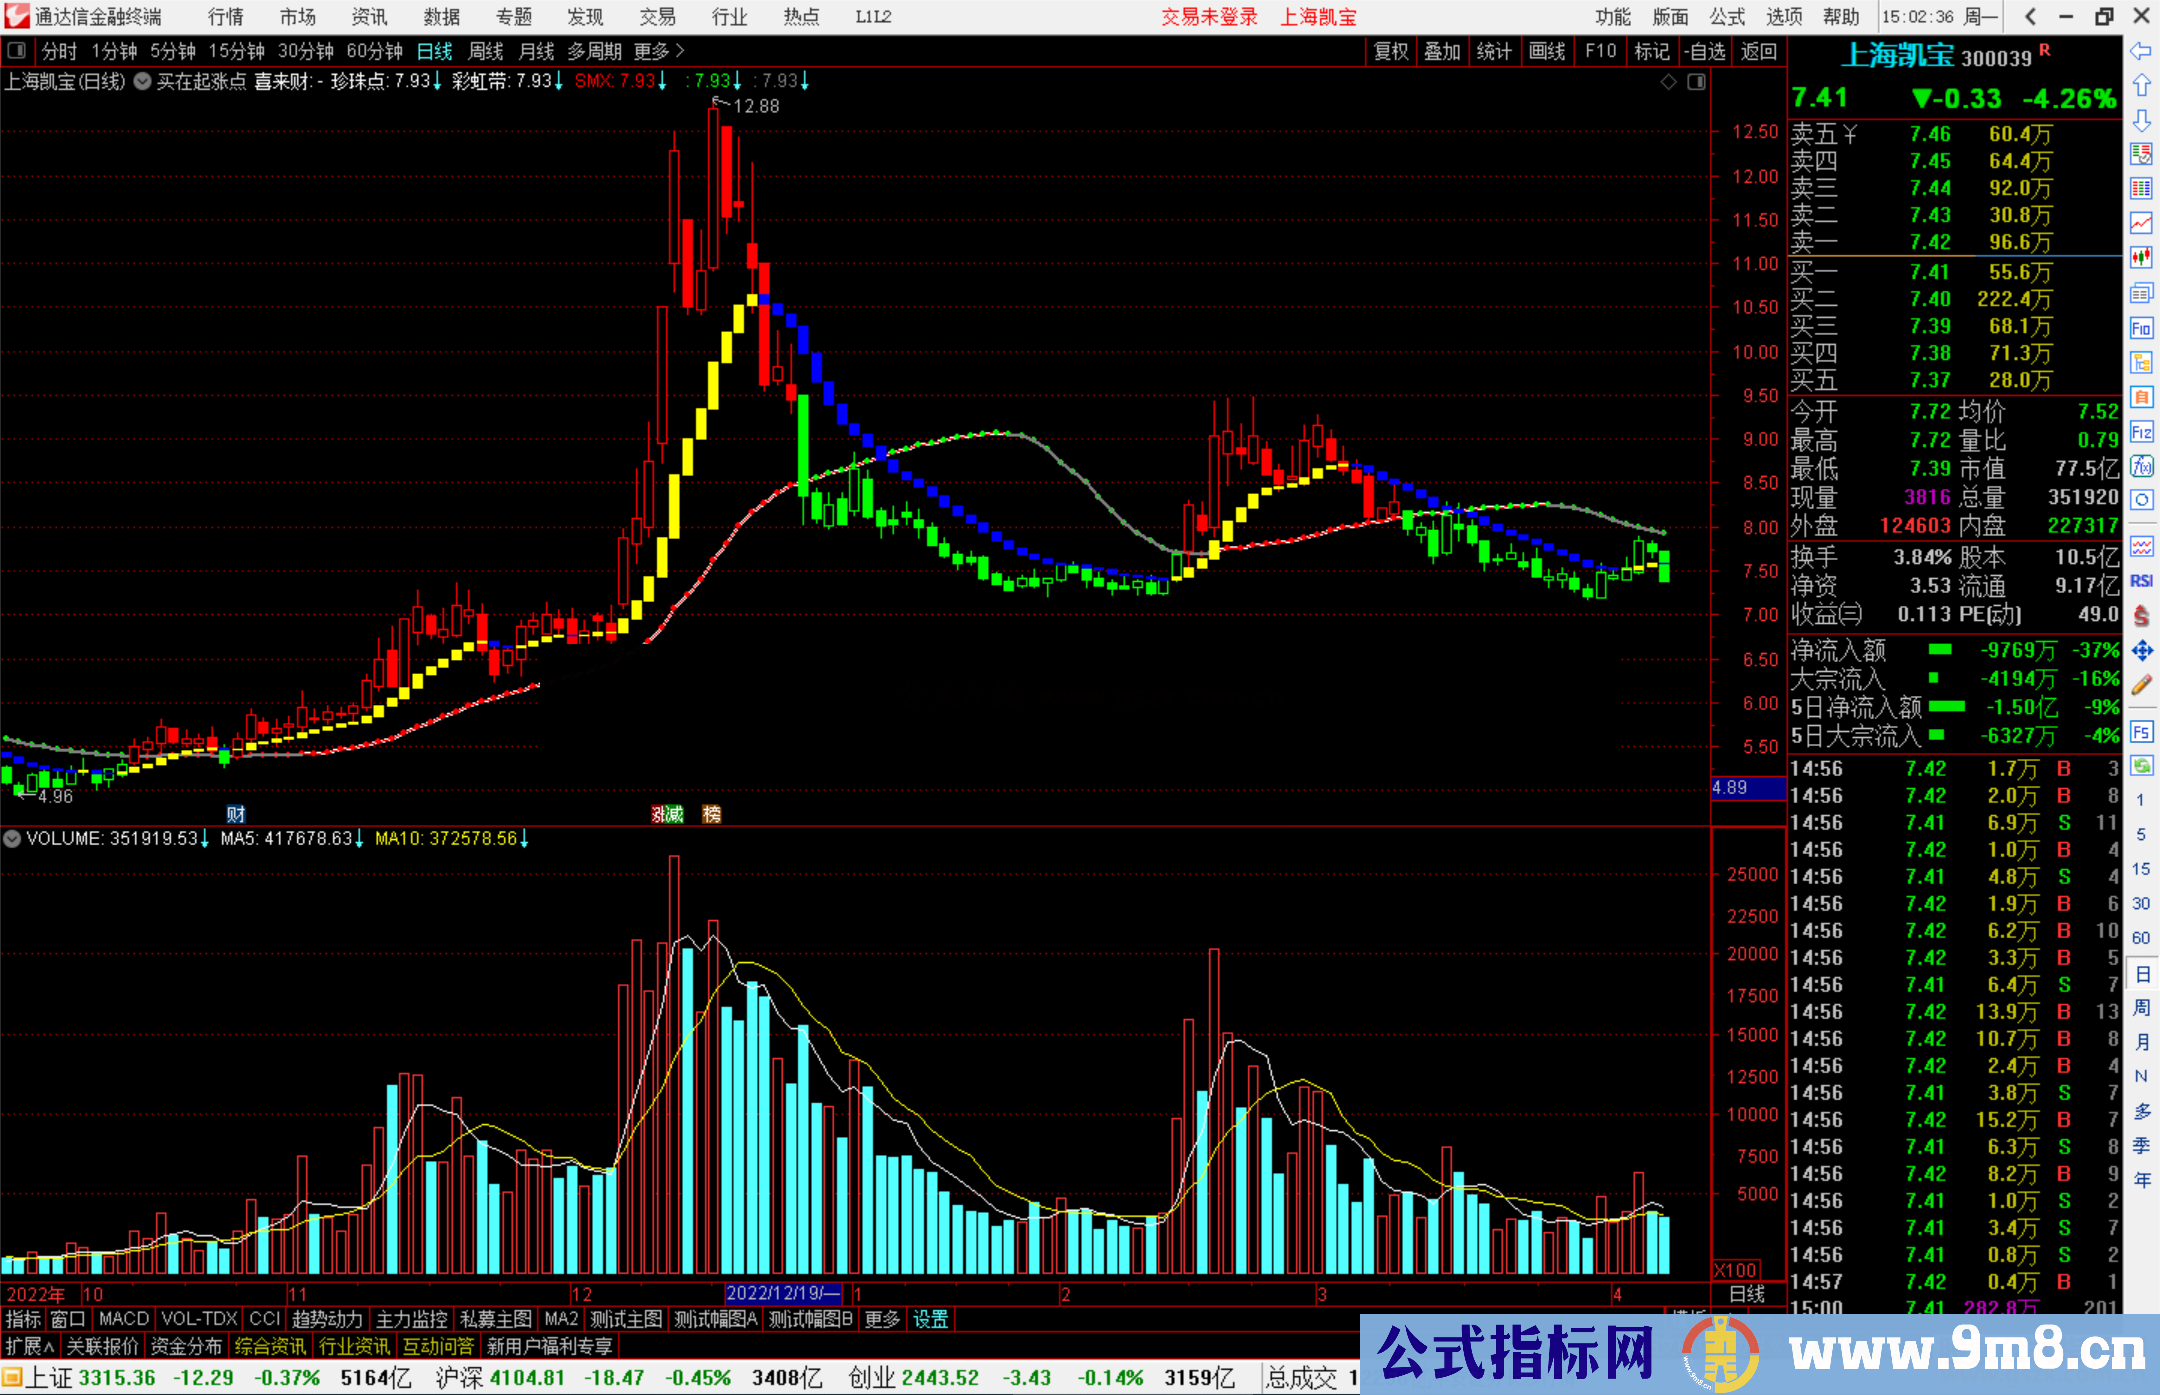Click the 设置 settings link in indicator bar

[930, 1319]
